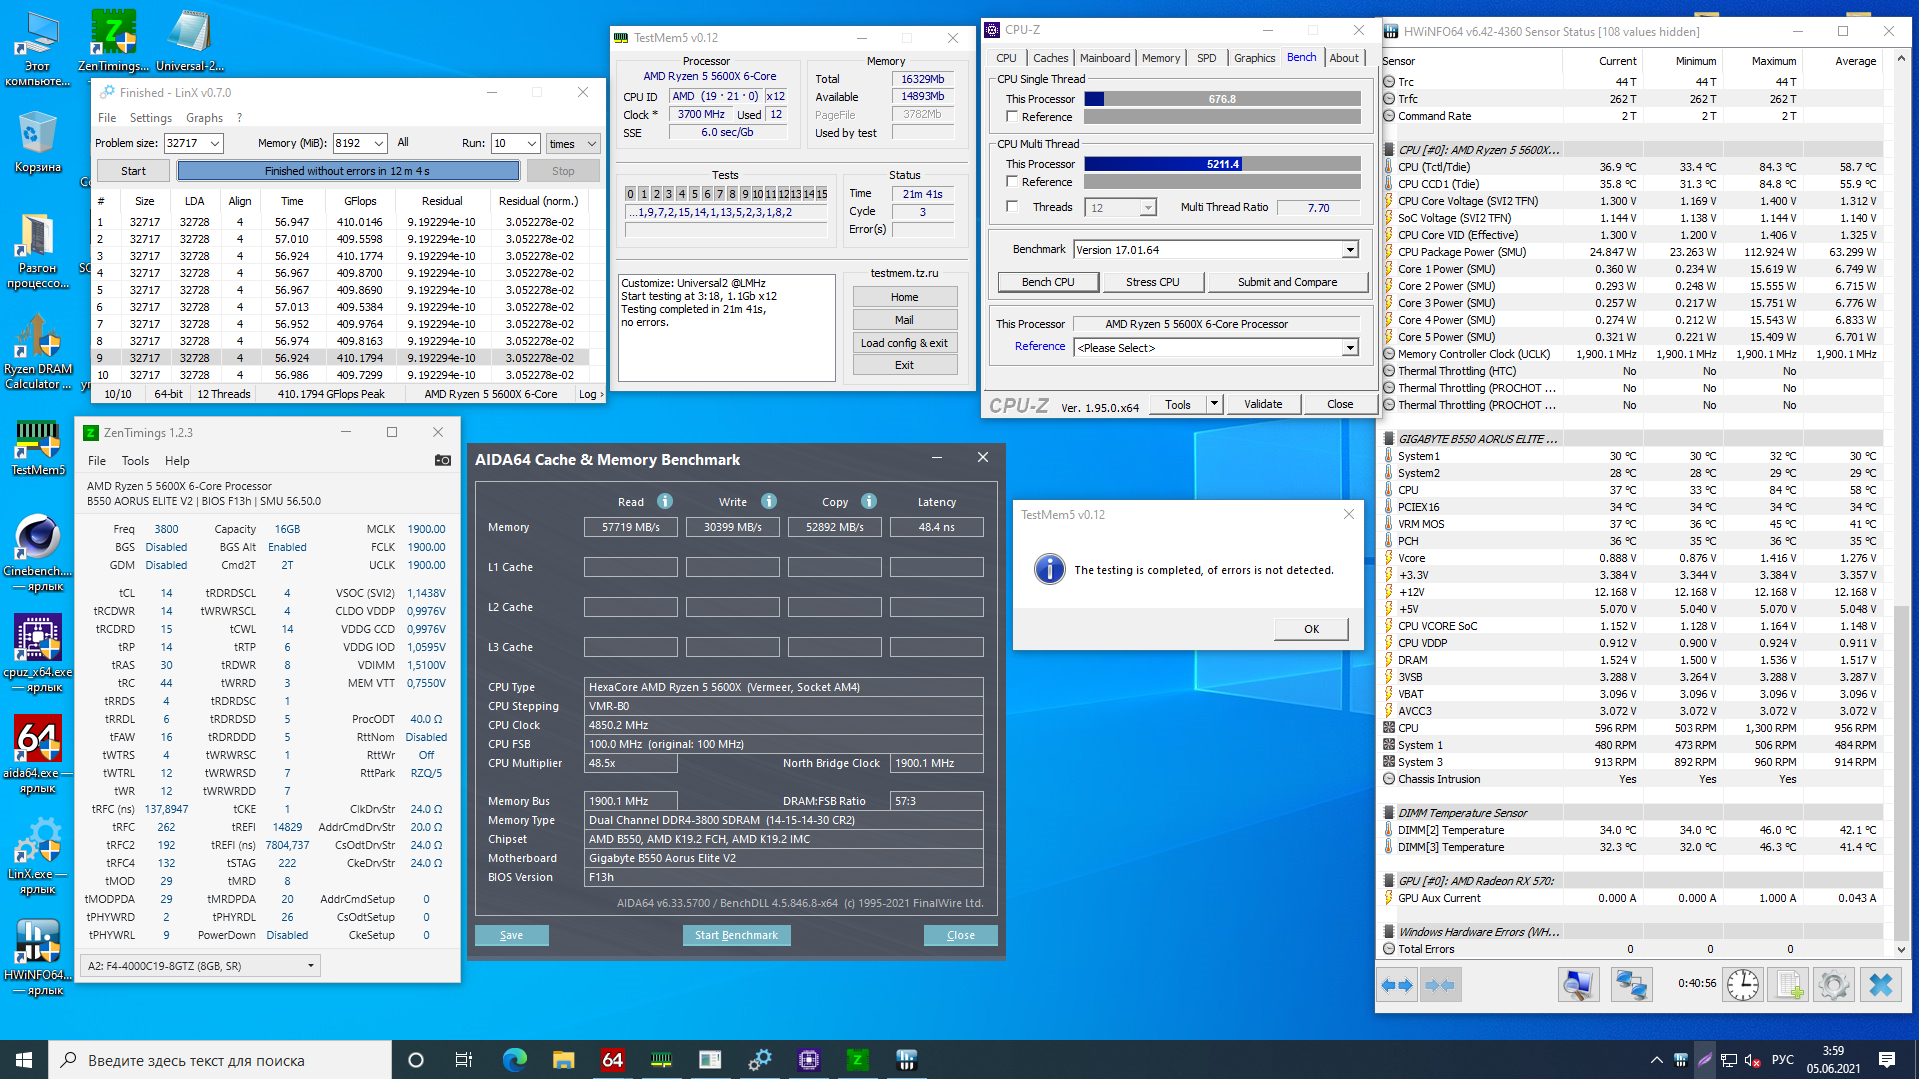Reset HWiNFO elapsed time via clock icon
The width and height of the screenshot is (1919, 1079).
1743,985
